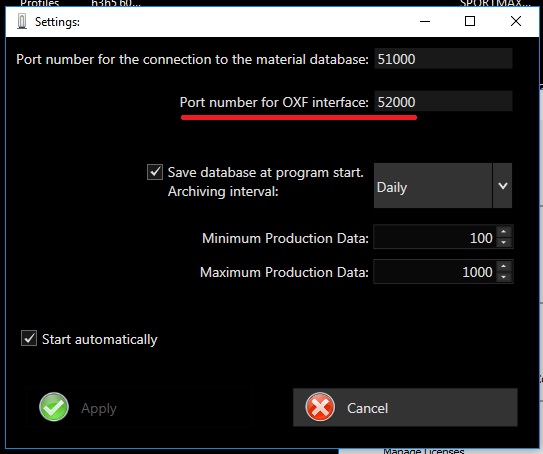
Task: Click the OXF interface port number field
Action: pos(443,101)
